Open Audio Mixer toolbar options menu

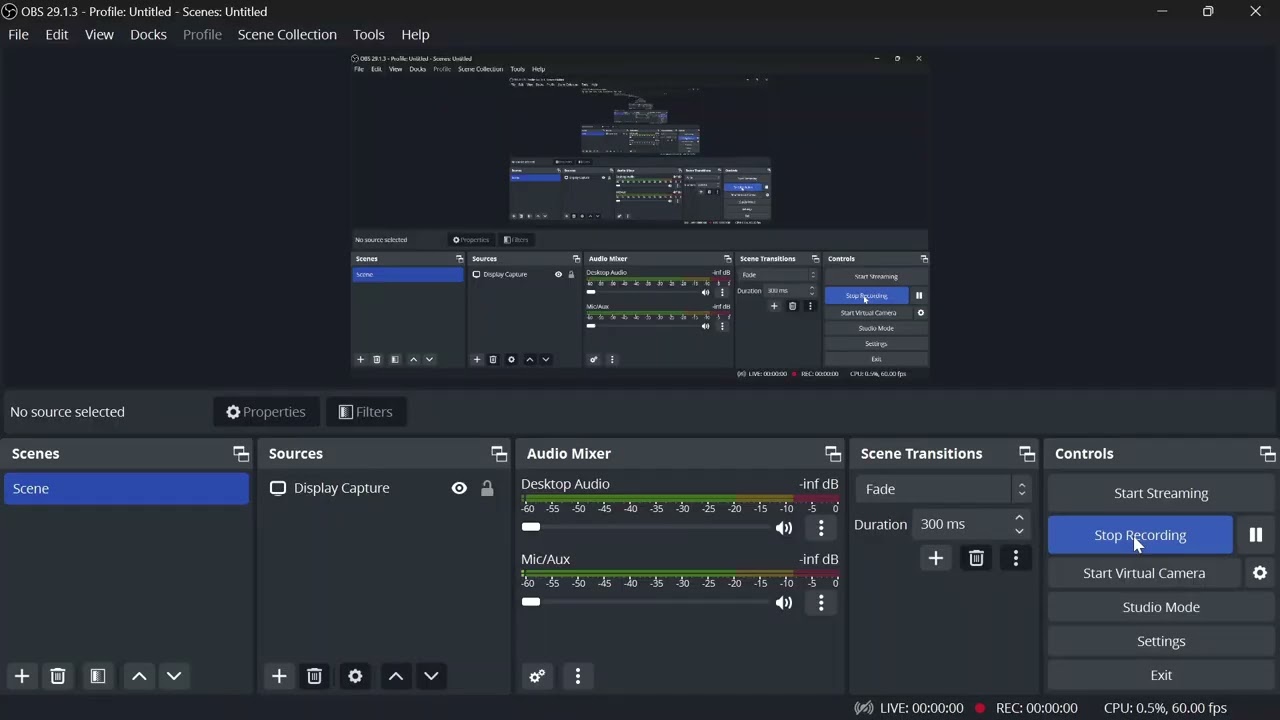tap(578, 676)
